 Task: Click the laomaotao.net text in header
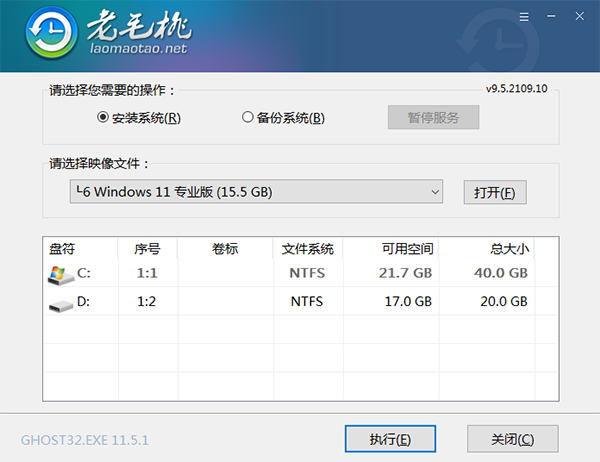coord(138,49)
